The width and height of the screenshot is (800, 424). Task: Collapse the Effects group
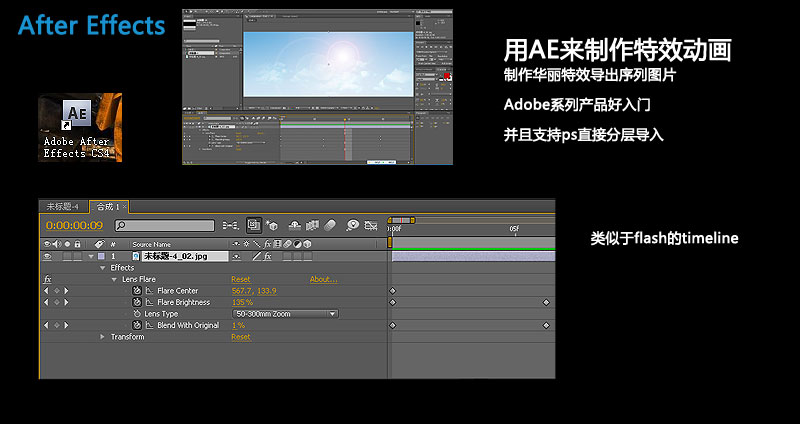pyautogui.click(x=103, y=268)
